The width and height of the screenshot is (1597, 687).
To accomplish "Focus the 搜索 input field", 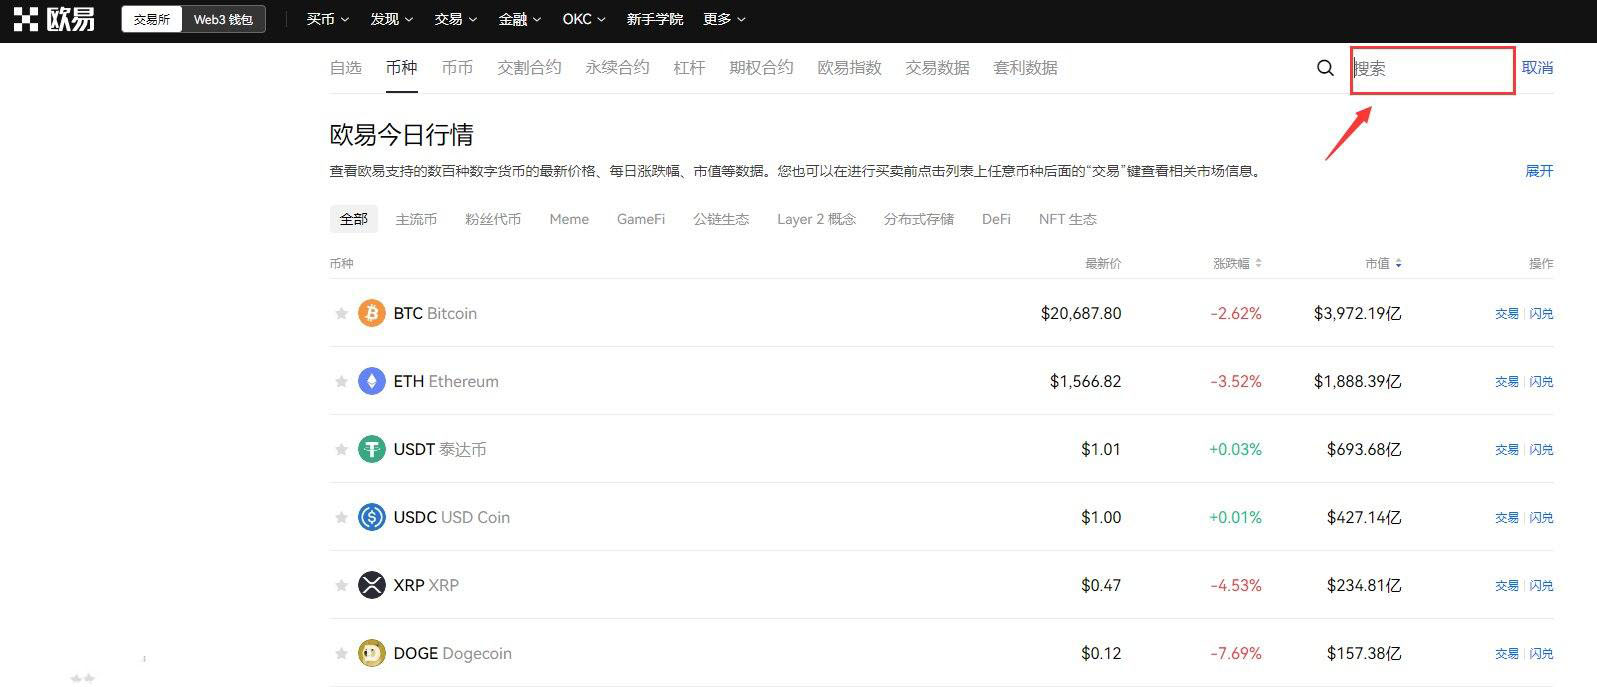I will coord(1433,69).
